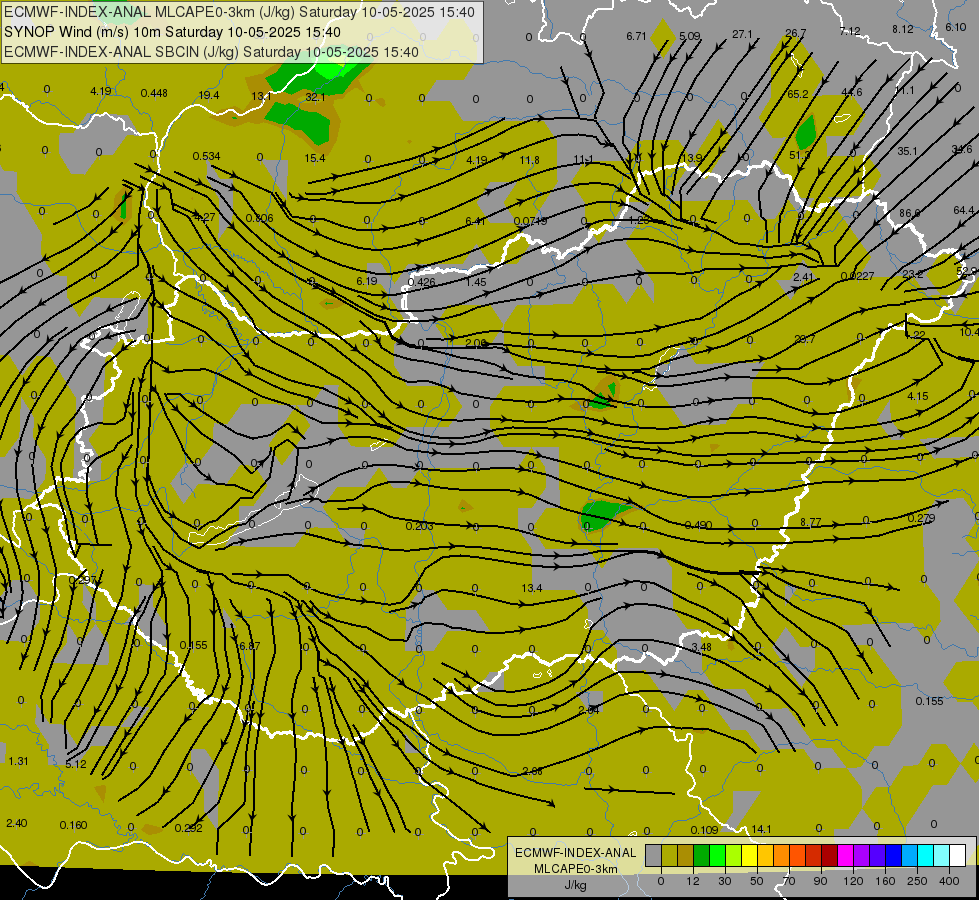
Task: Click the map value '14.1'
Action: click(761, 829)
